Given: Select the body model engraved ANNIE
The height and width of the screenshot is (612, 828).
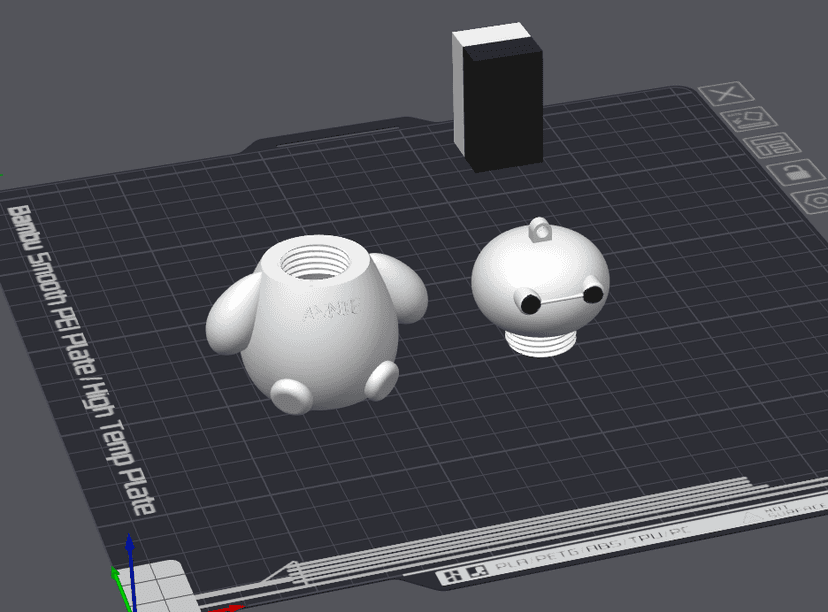Looking at the screenshot, I should point(316,324).
